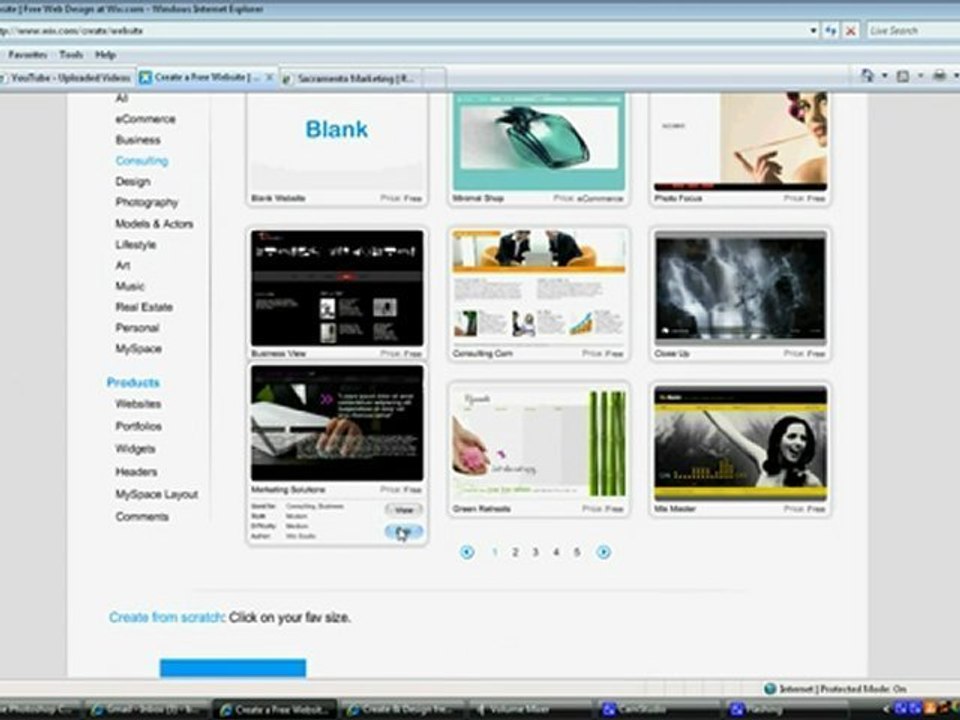Image resolution: width=960 pixels, height=720 pixels.
Task: Select the Models & Actors category
Action: pyautogui.click(x=154, y=223)
